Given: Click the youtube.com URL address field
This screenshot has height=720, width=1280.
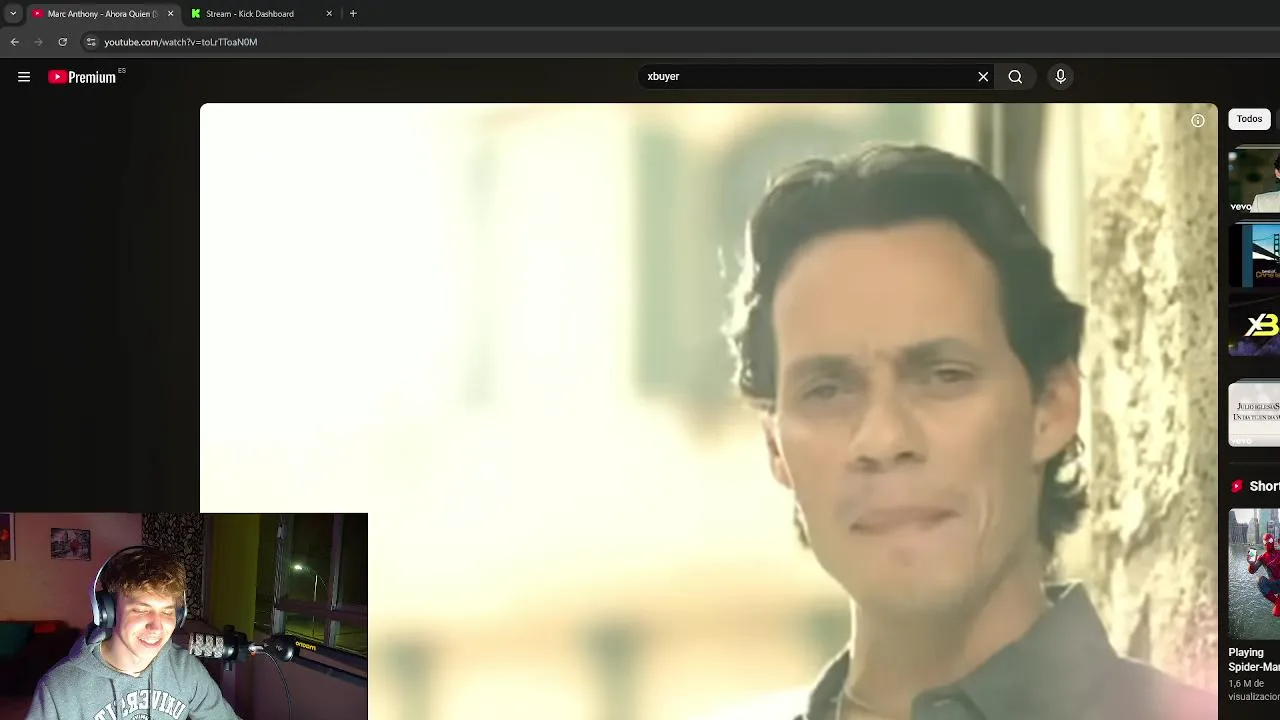Looking at the screenshot, I should point(180,42).
